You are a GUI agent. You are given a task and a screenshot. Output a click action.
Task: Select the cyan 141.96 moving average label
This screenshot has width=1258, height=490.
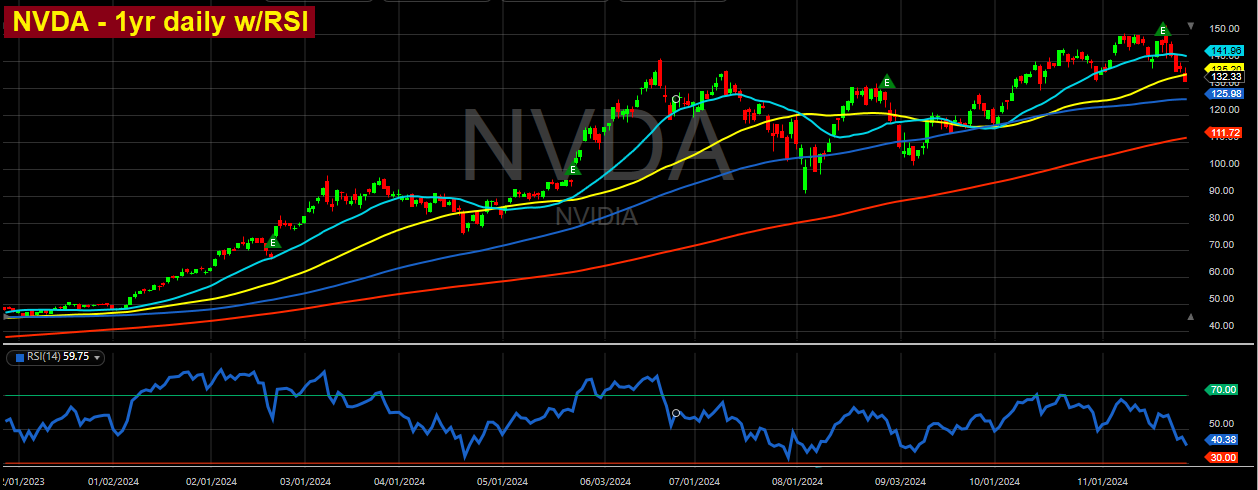click(1224, 50)
